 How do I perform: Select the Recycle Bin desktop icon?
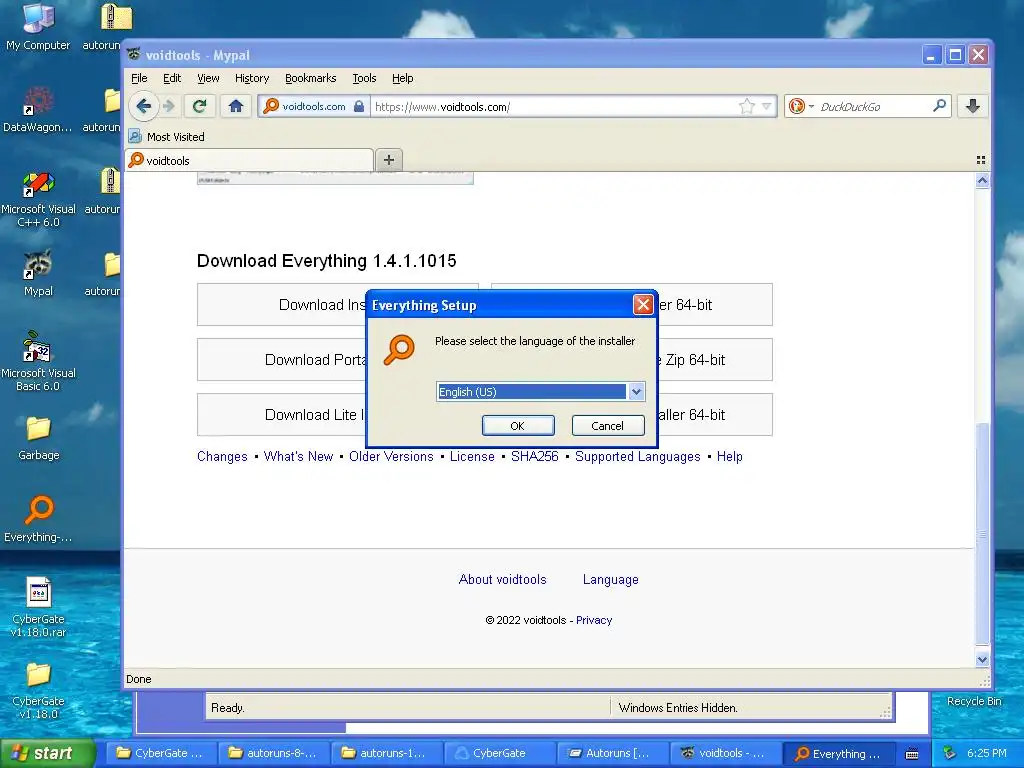pos(974,701)
